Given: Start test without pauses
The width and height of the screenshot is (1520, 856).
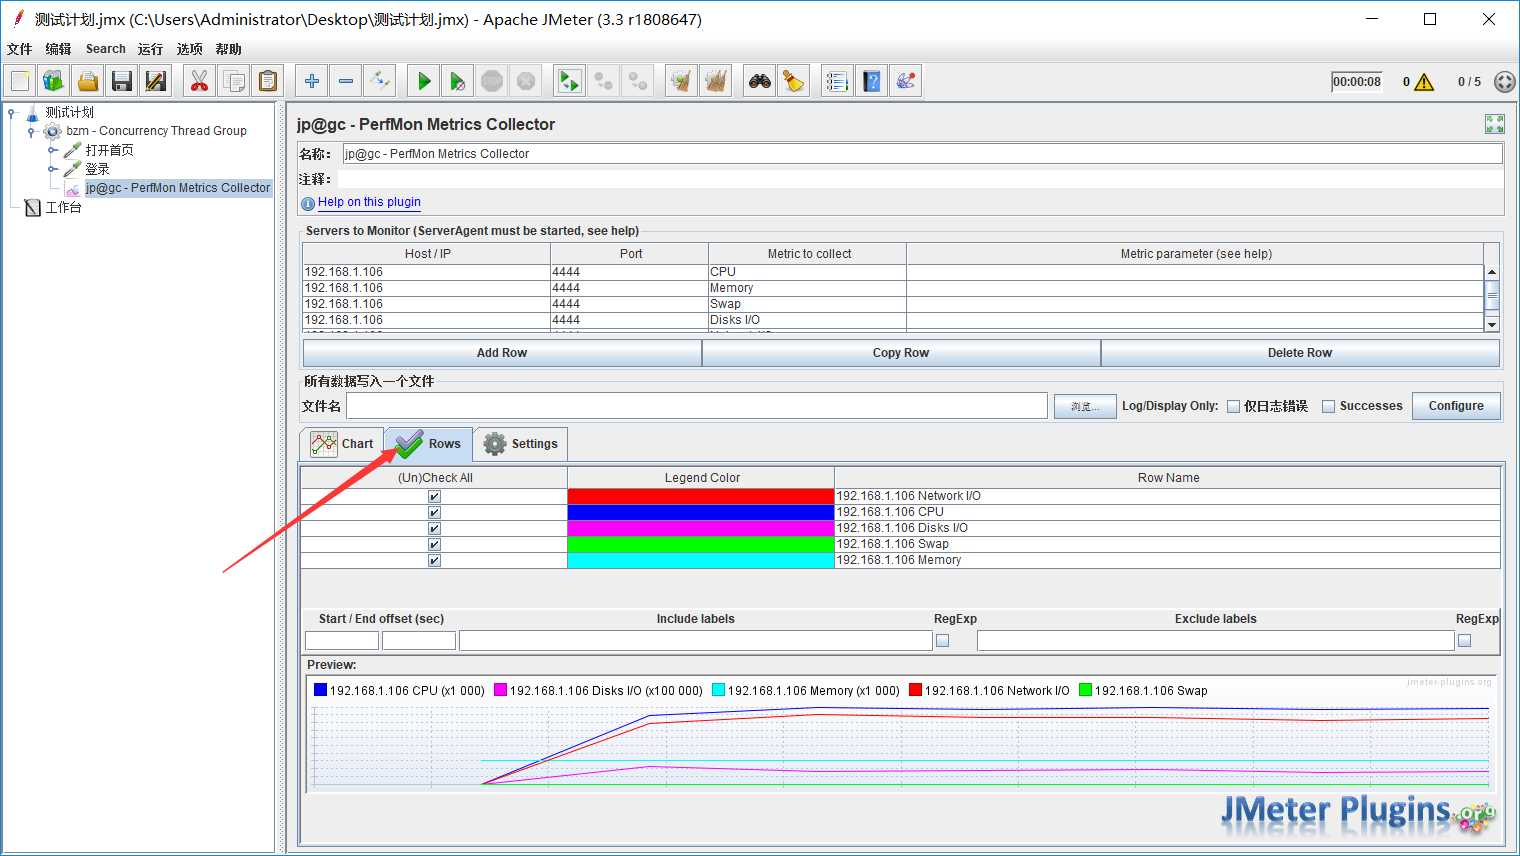Looking at the screenshot, I should [x=458, y=81].
